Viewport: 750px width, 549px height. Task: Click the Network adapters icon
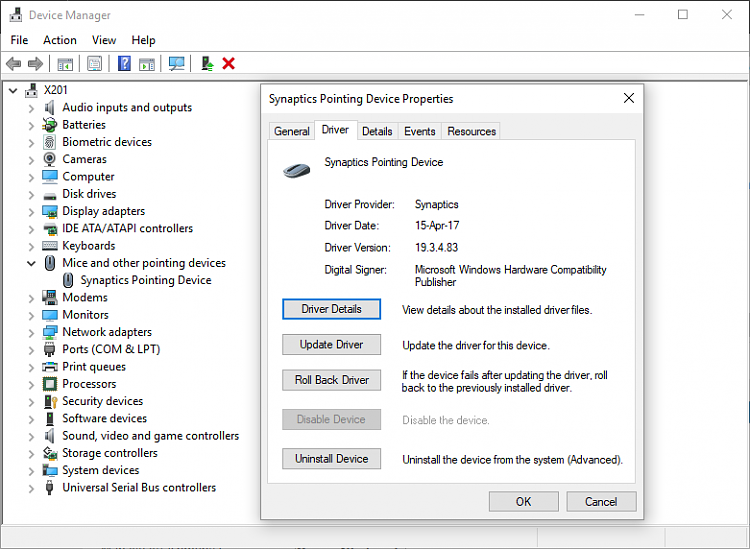(x=49, y=332)
